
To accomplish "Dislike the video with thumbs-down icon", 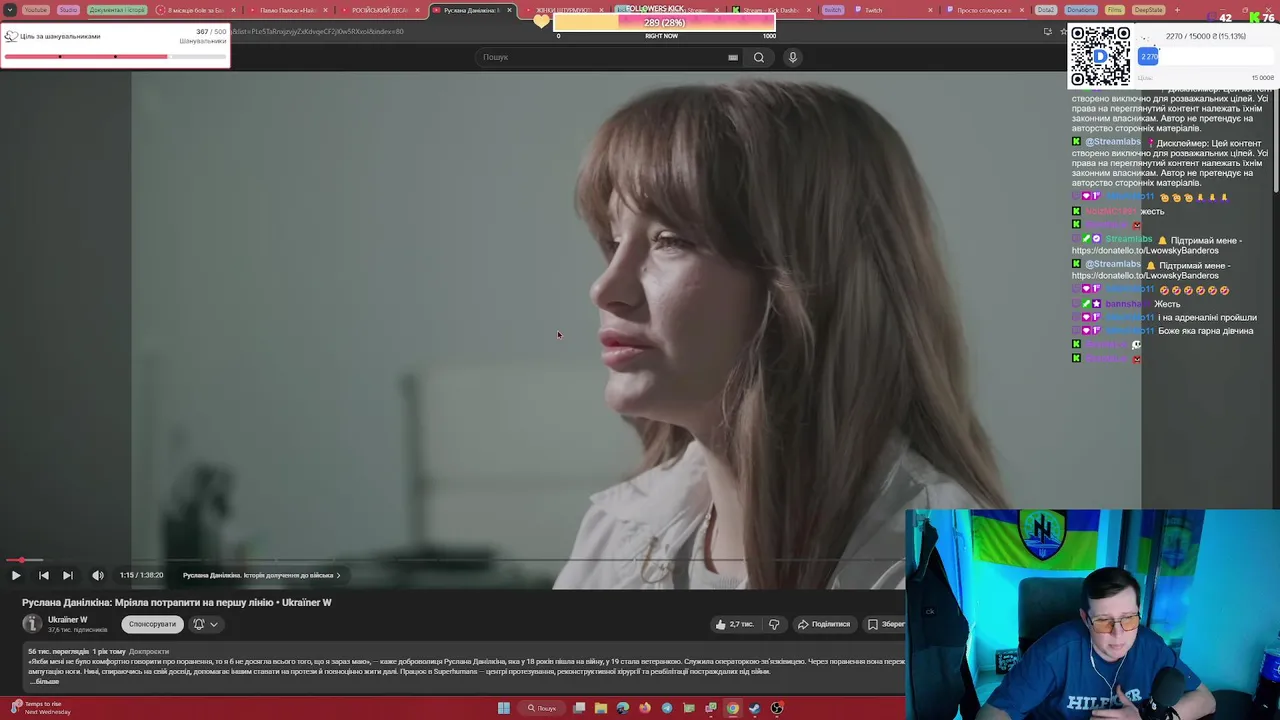I will point(774,624).
